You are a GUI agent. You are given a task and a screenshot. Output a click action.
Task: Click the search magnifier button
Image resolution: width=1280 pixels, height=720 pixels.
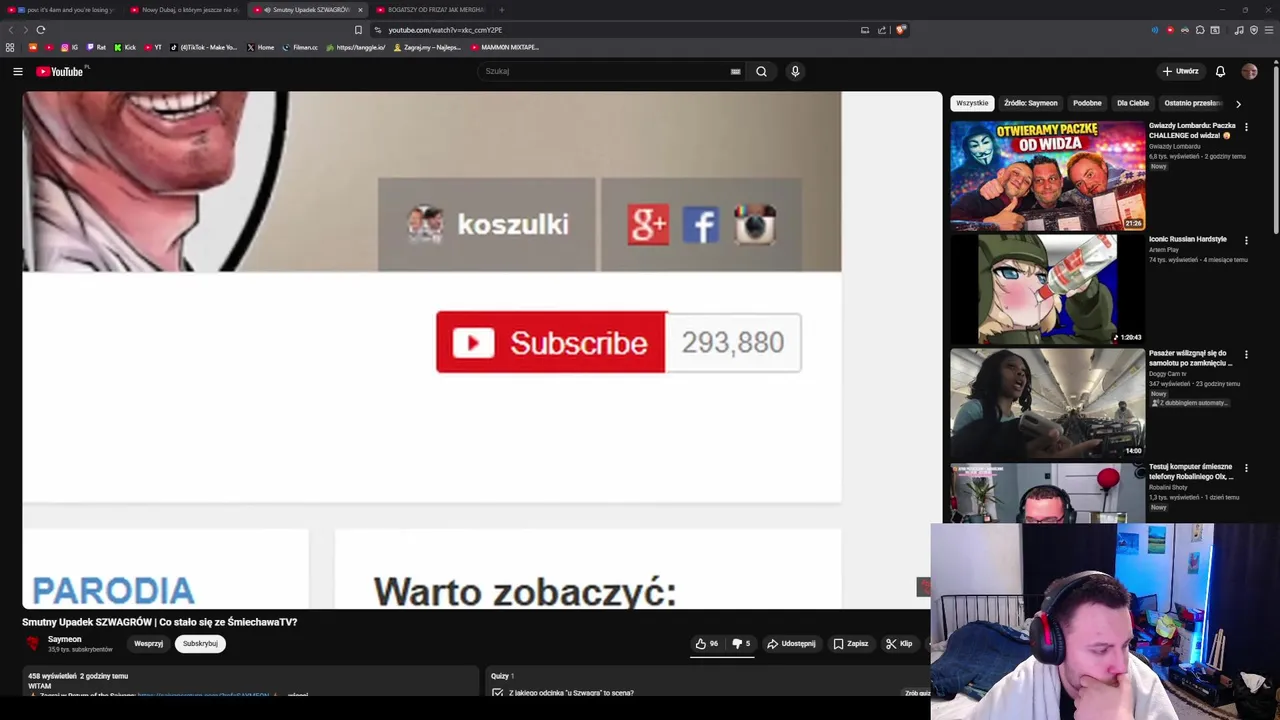coord(761,71)
